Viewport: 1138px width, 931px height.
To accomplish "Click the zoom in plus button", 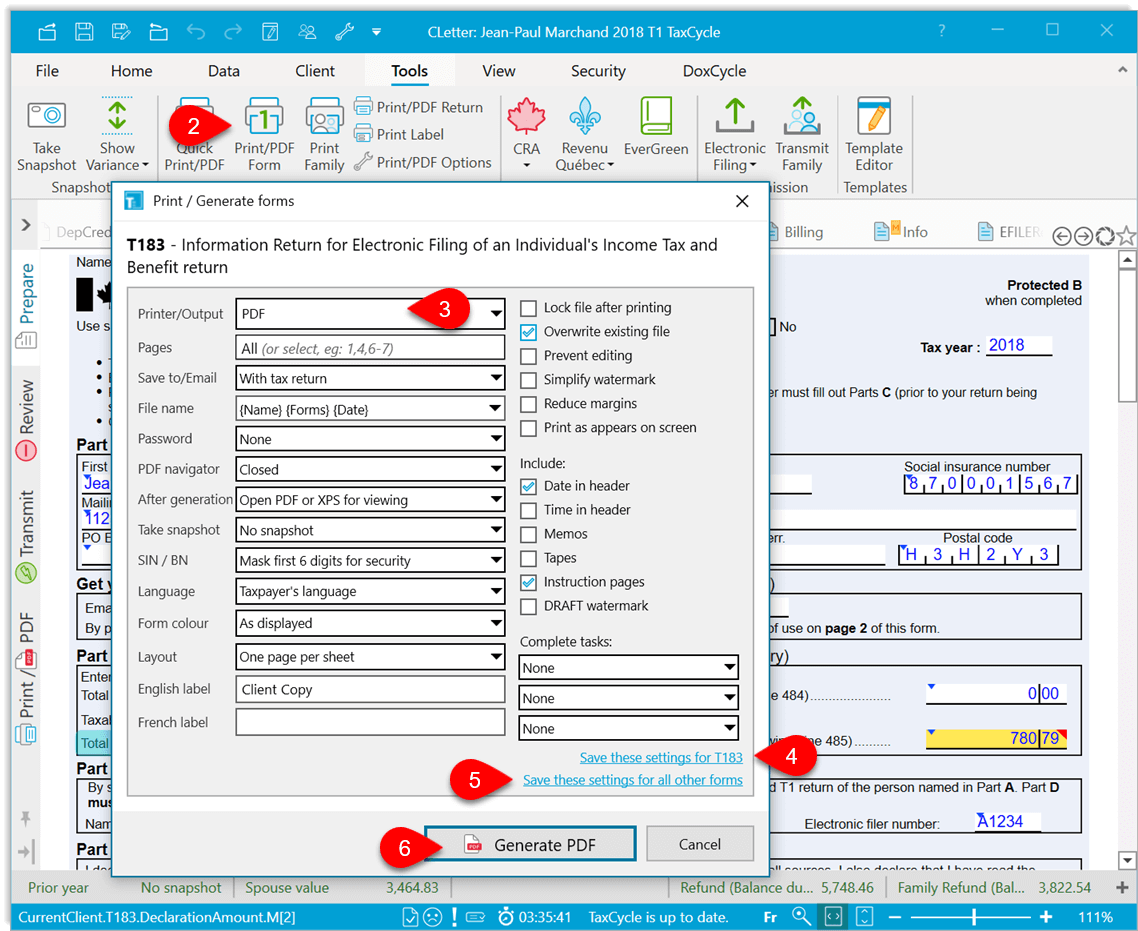I will pos(1046,916).
